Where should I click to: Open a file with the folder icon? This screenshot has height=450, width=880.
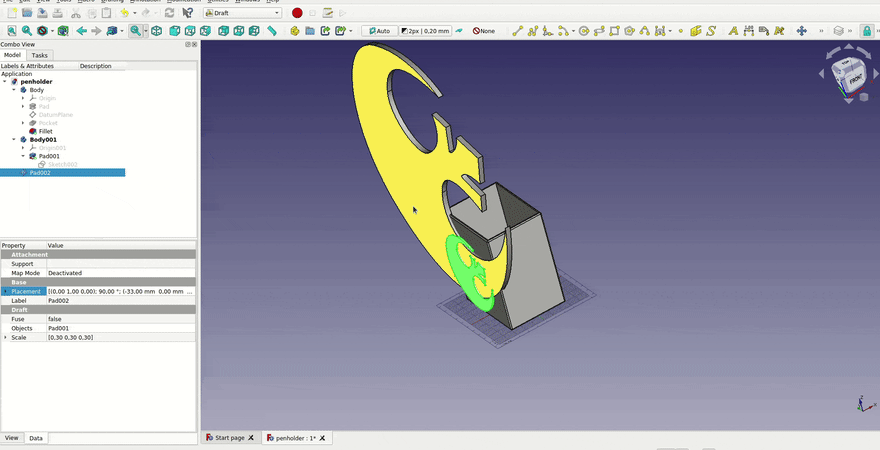[27, 13]
